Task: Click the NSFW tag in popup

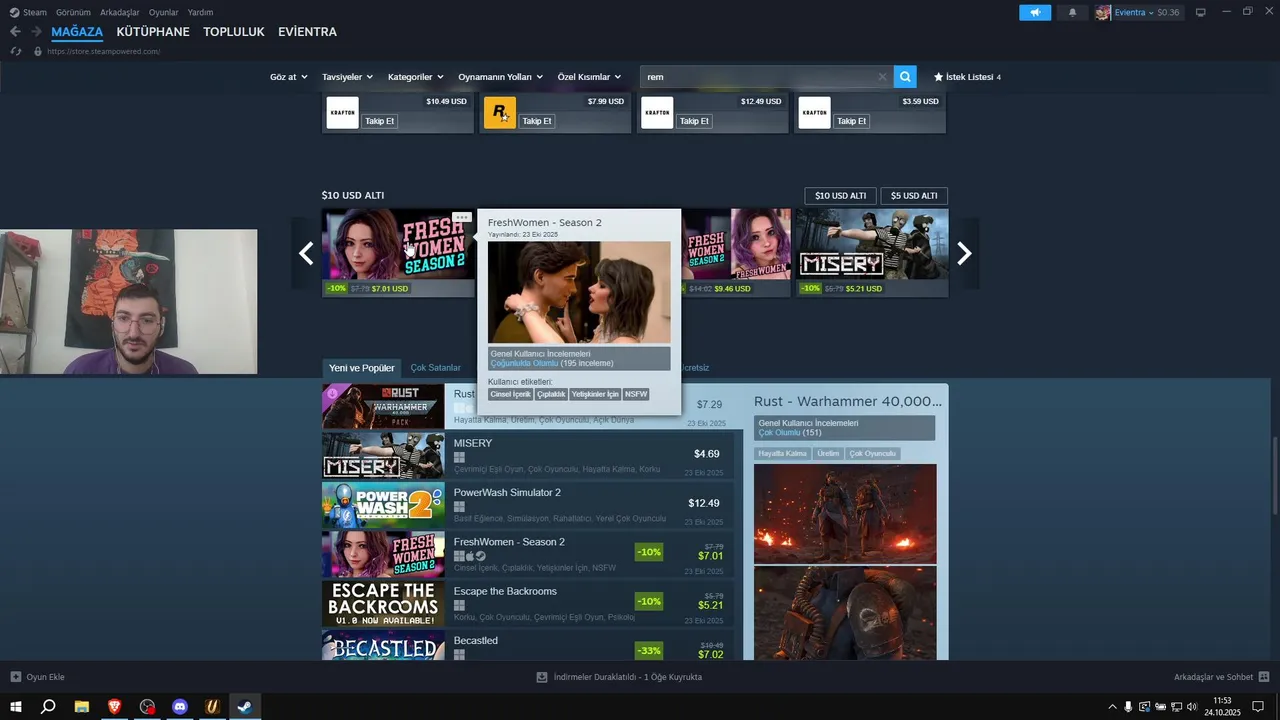Action: 636,394
